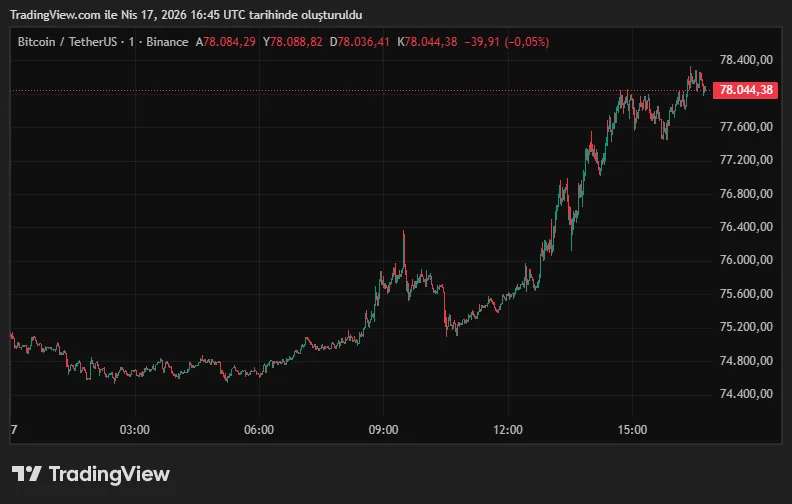This screenshot has height=504, width=792.
Task: Click the TradingView logo icon
Action: [x=26, y=474]
